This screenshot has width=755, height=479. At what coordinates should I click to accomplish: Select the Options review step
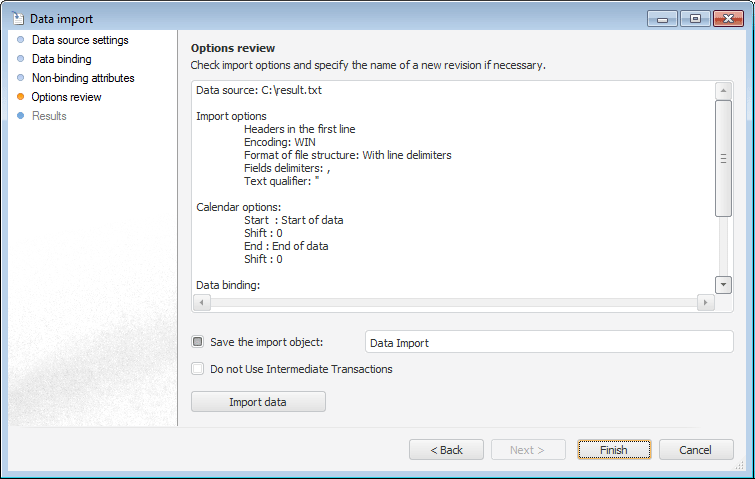coord(66,97)
